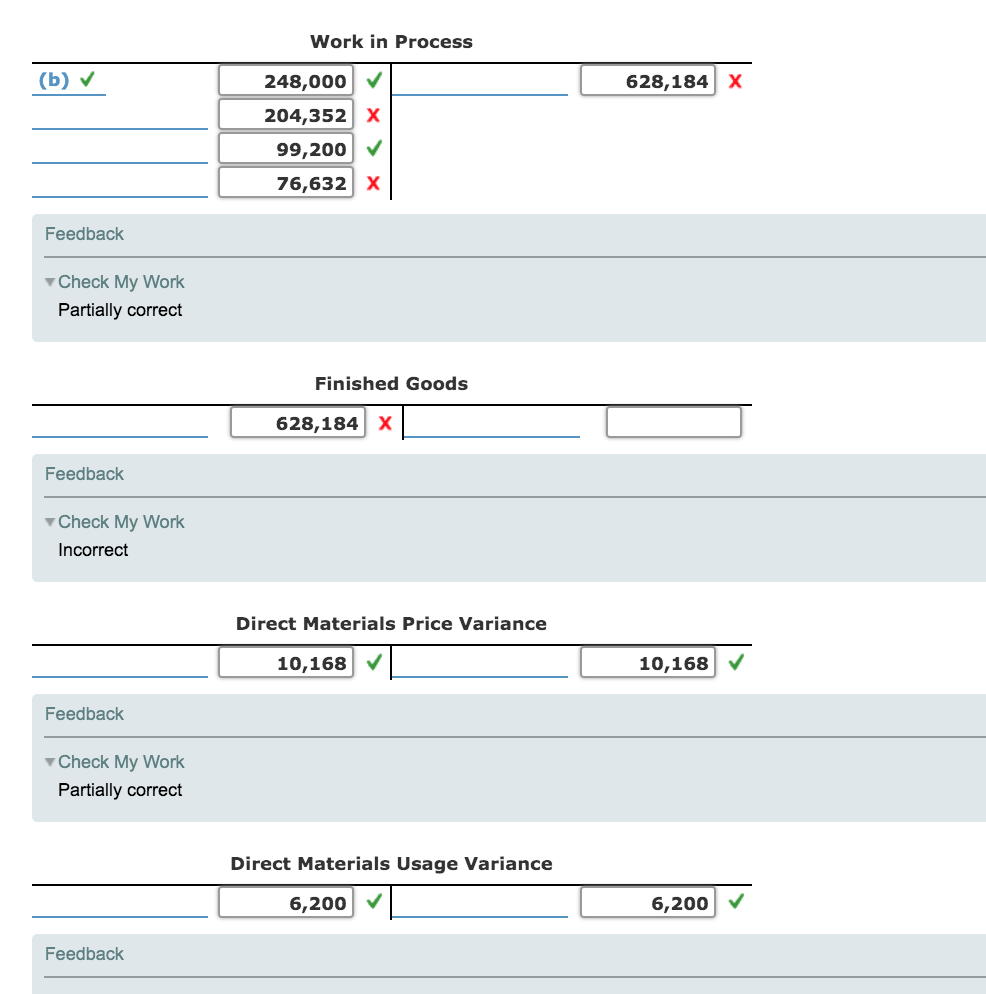
Task: Click the checkmark beside the debit 6,200 entry
Action: (373, 902)
